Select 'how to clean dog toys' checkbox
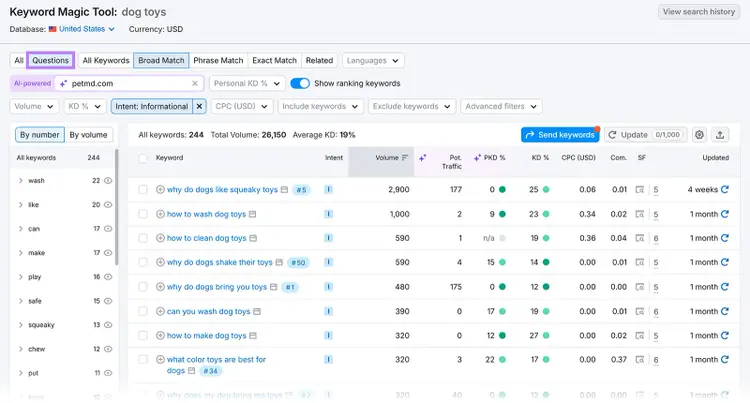The height and width of the screenshot is (403, 750). click(143, 238)
